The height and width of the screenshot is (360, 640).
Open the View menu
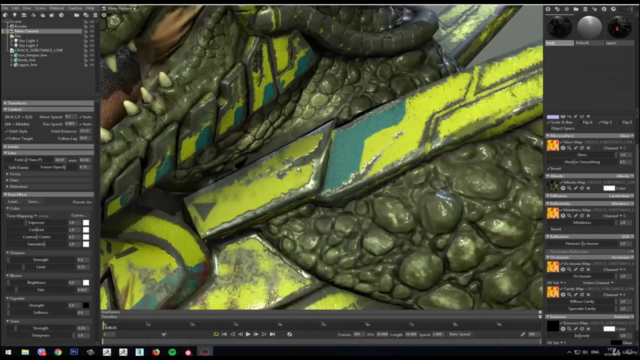pyautogui.click(x=27, y=8)
